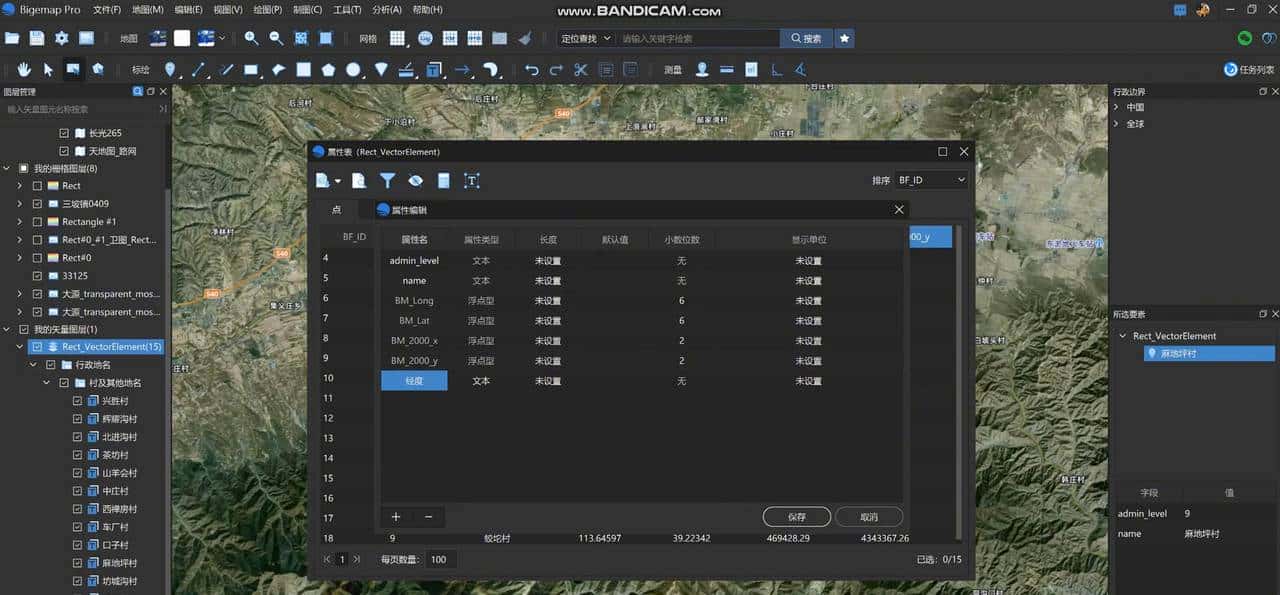This screenshot has width=1280, height=595.
Task: Open the filter icon in the attribute table toolbar
Action: [388, 180]
